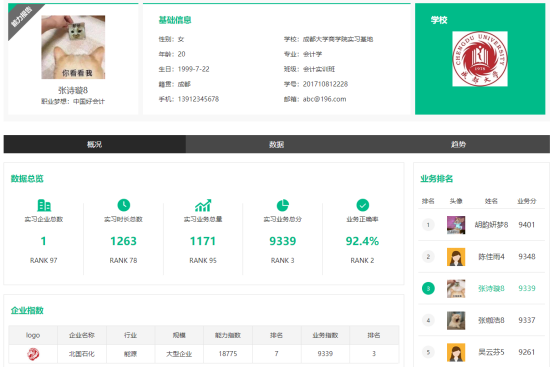Click the RANK 78 label
The height and width of the screenshot is (368, 554).
123,260
